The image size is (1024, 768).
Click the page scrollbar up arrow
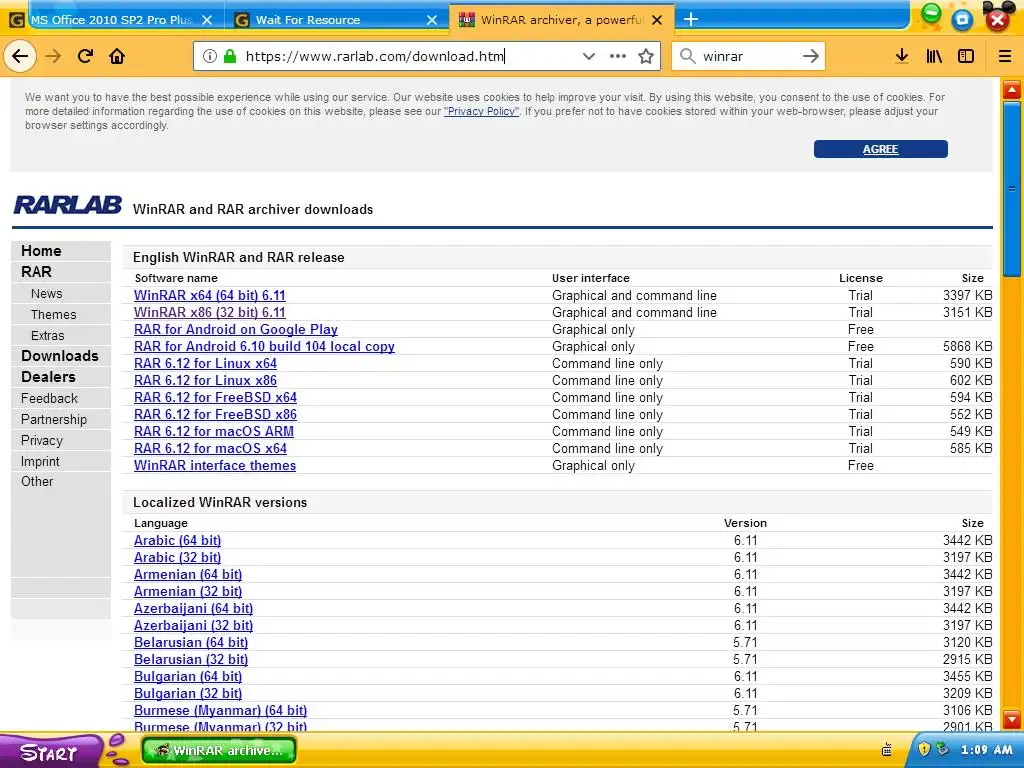[x=1012, y=89]
